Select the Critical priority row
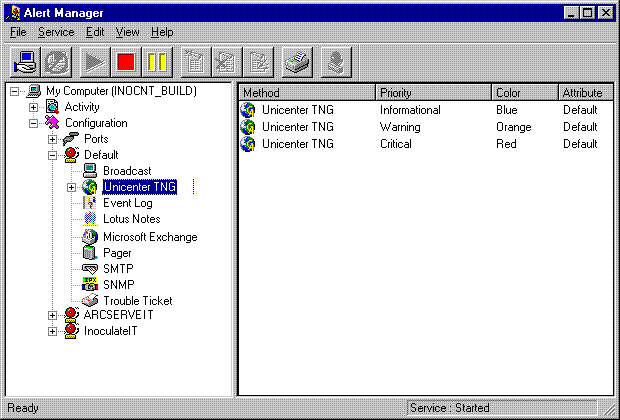The image size is (620, 420). point(426,144)
